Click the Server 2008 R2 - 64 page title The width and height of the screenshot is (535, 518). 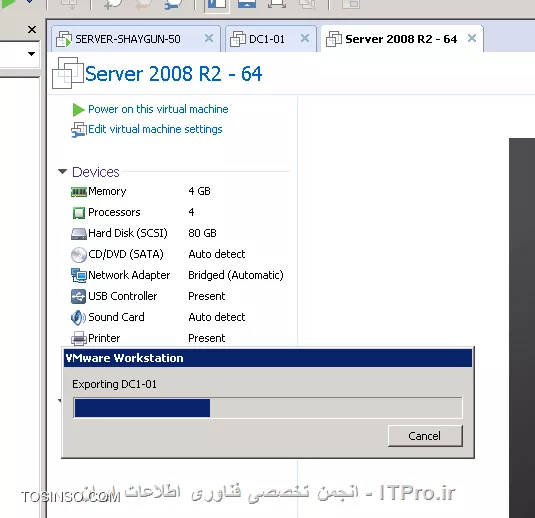[x=174, y=74]
